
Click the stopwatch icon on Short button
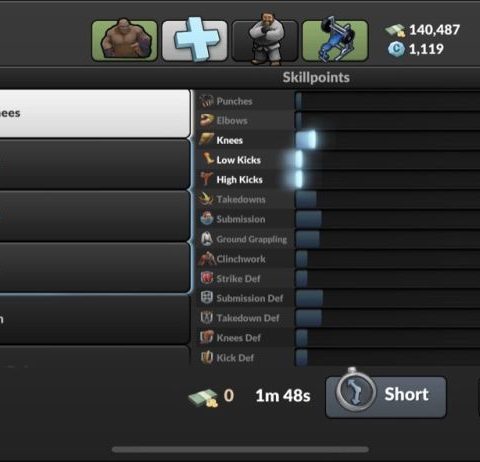[355, 392]
